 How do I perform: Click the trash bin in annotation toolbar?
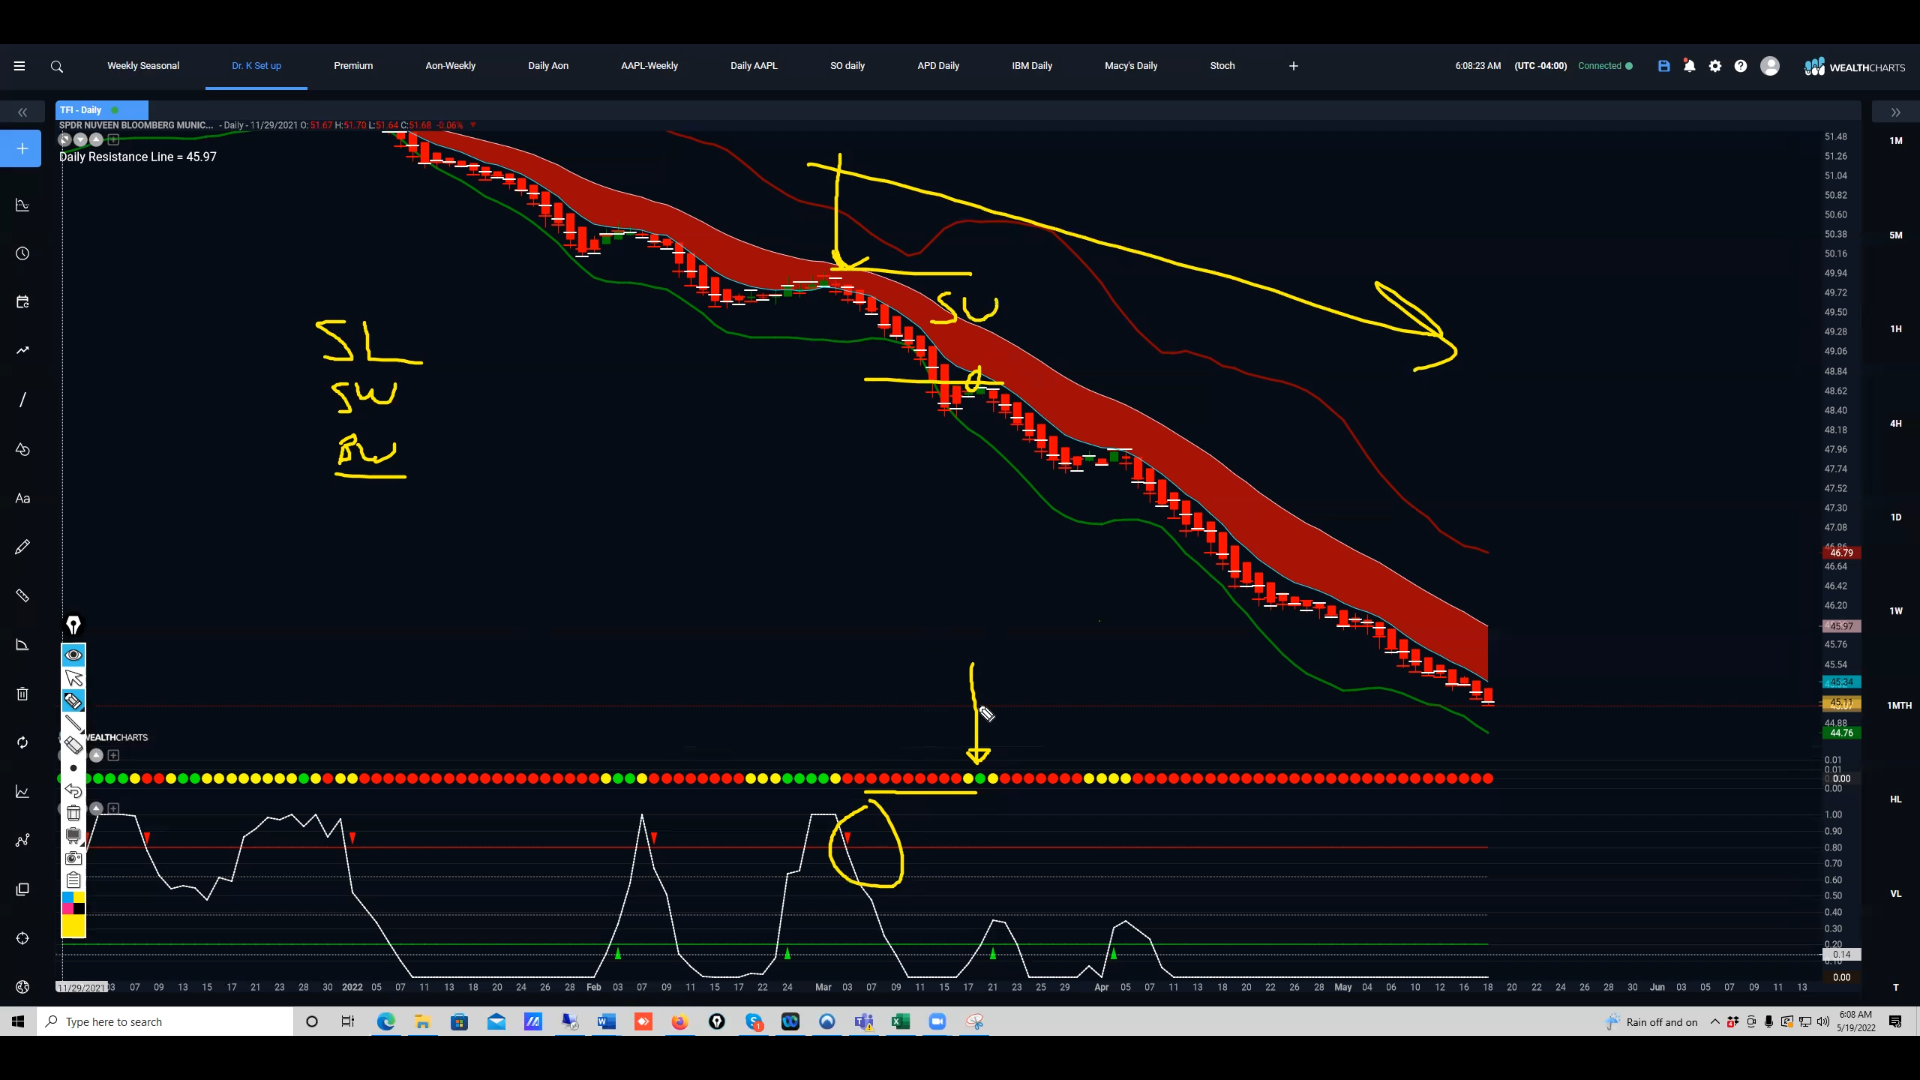(73, 813)
